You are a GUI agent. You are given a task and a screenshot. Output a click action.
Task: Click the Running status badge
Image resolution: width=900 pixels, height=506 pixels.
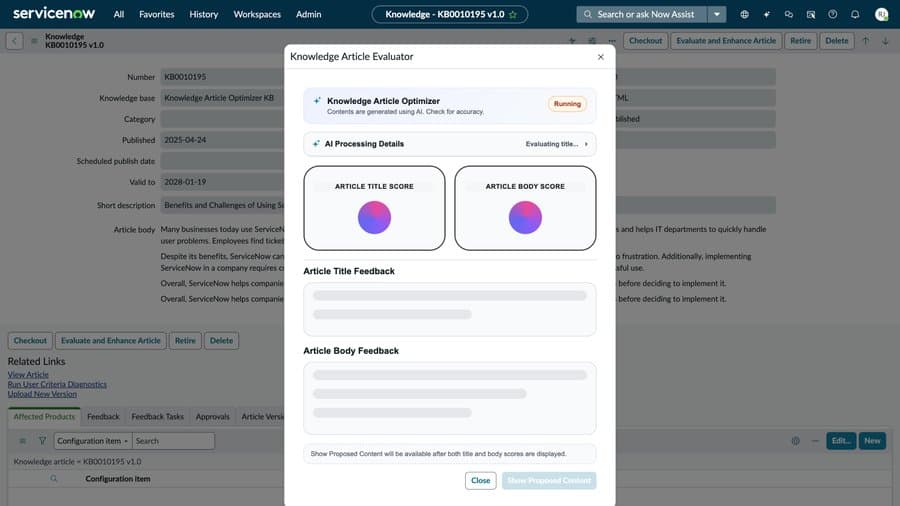567,104
